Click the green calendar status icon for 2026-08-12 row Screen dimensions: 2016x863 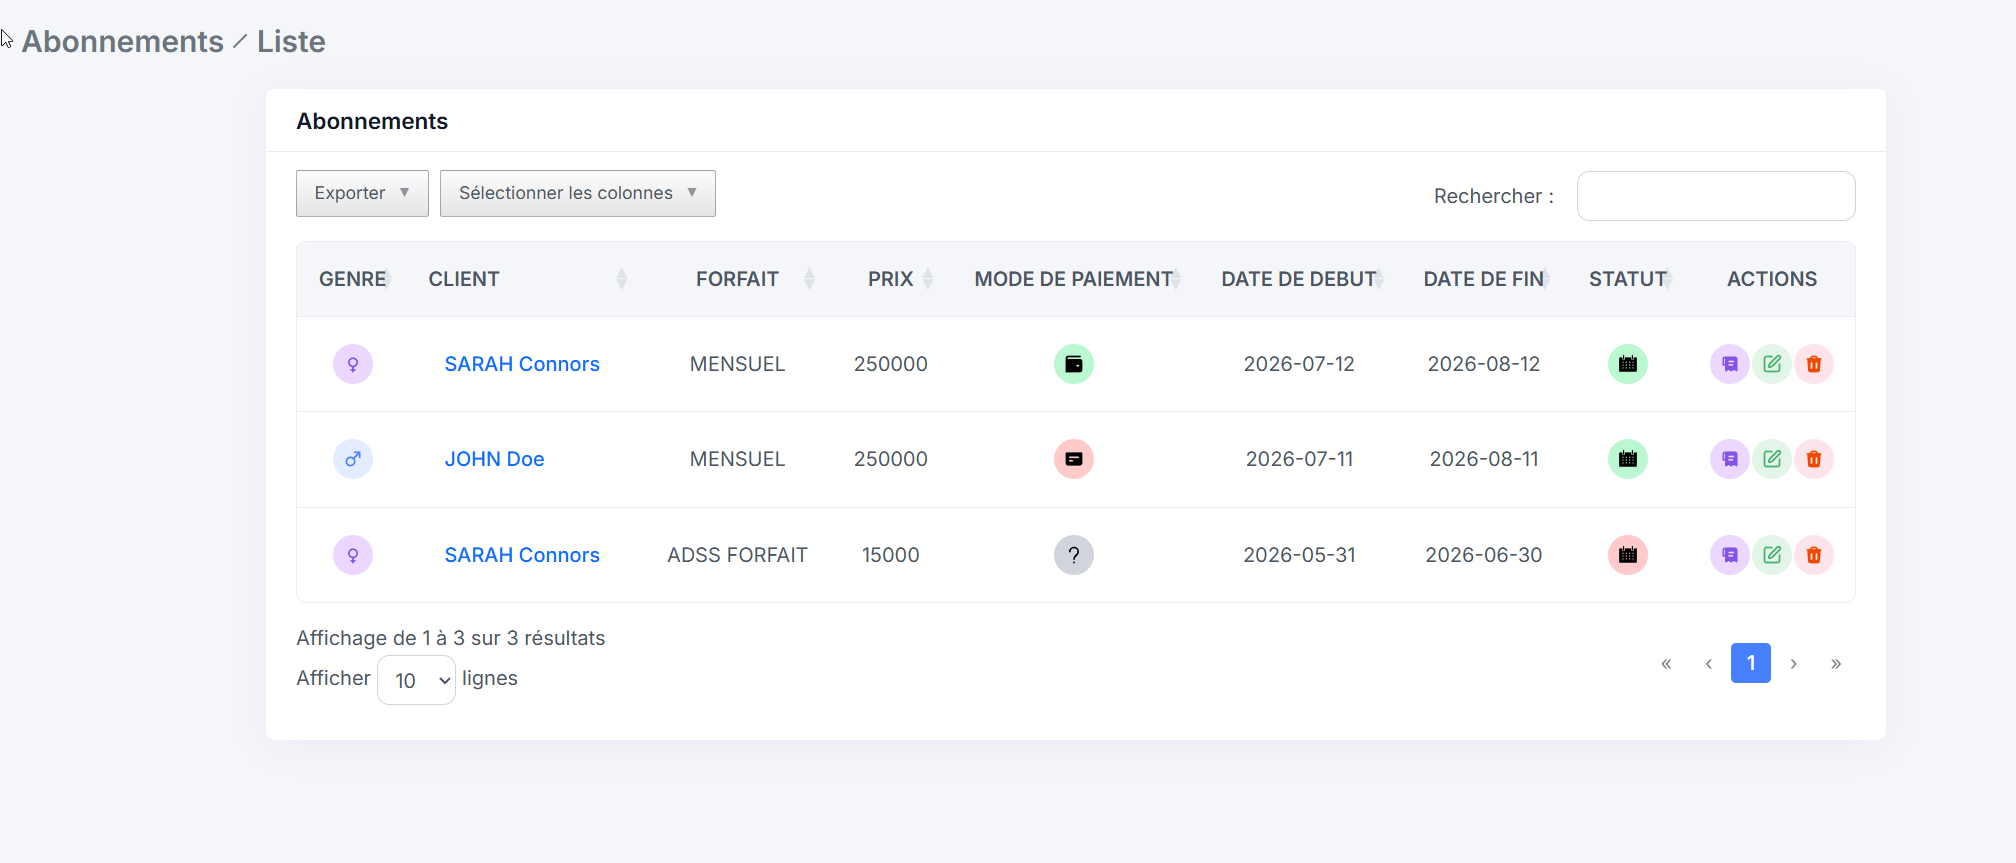coord(1628,364)
